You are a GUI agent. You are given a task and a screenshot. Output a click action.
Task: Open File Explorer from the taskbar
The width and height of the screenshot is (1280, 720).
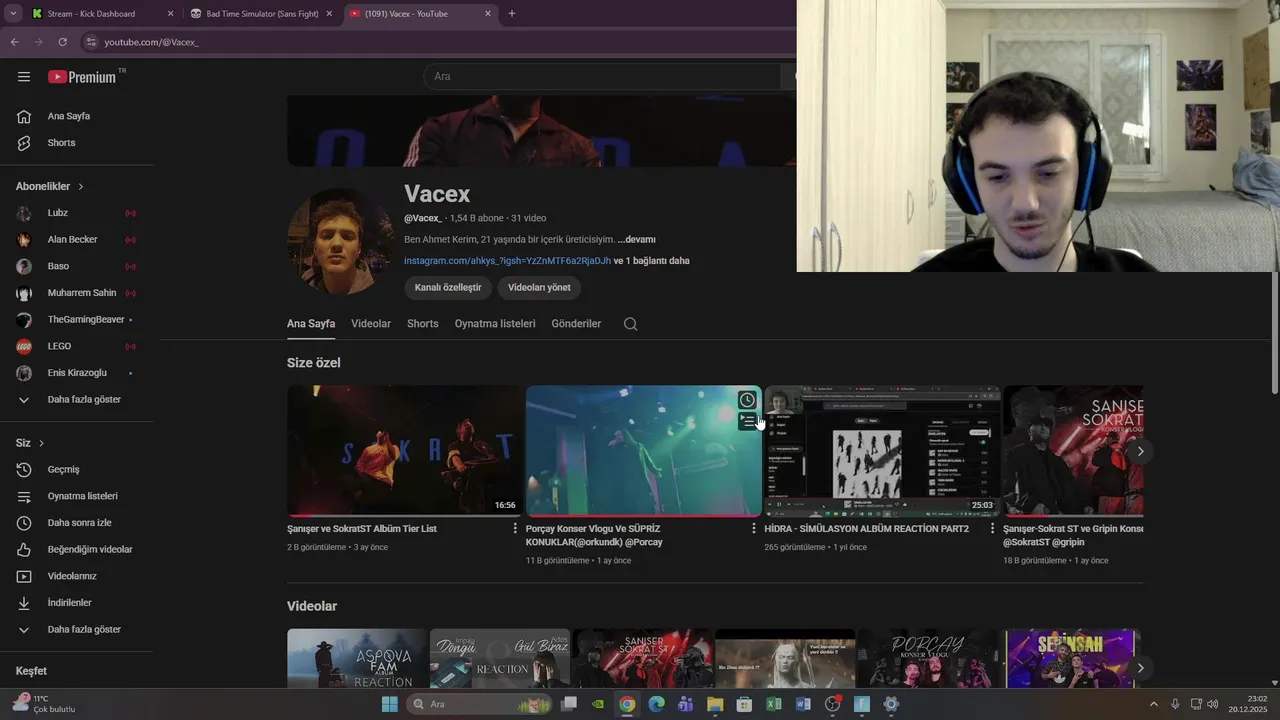715,704
